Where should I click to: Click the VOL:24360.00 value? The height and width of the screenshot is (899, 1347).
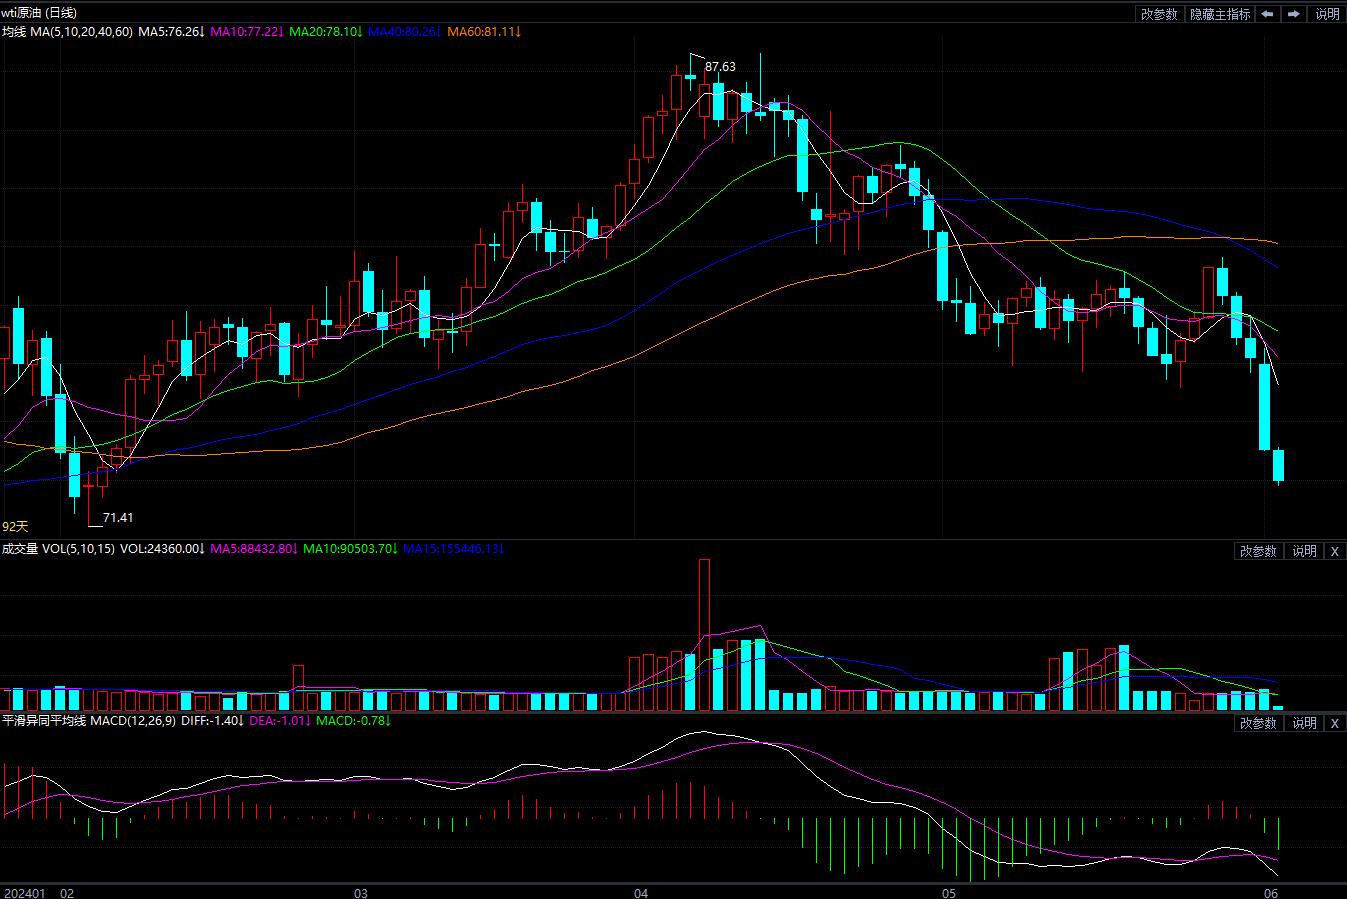click(x=162, y=549)
